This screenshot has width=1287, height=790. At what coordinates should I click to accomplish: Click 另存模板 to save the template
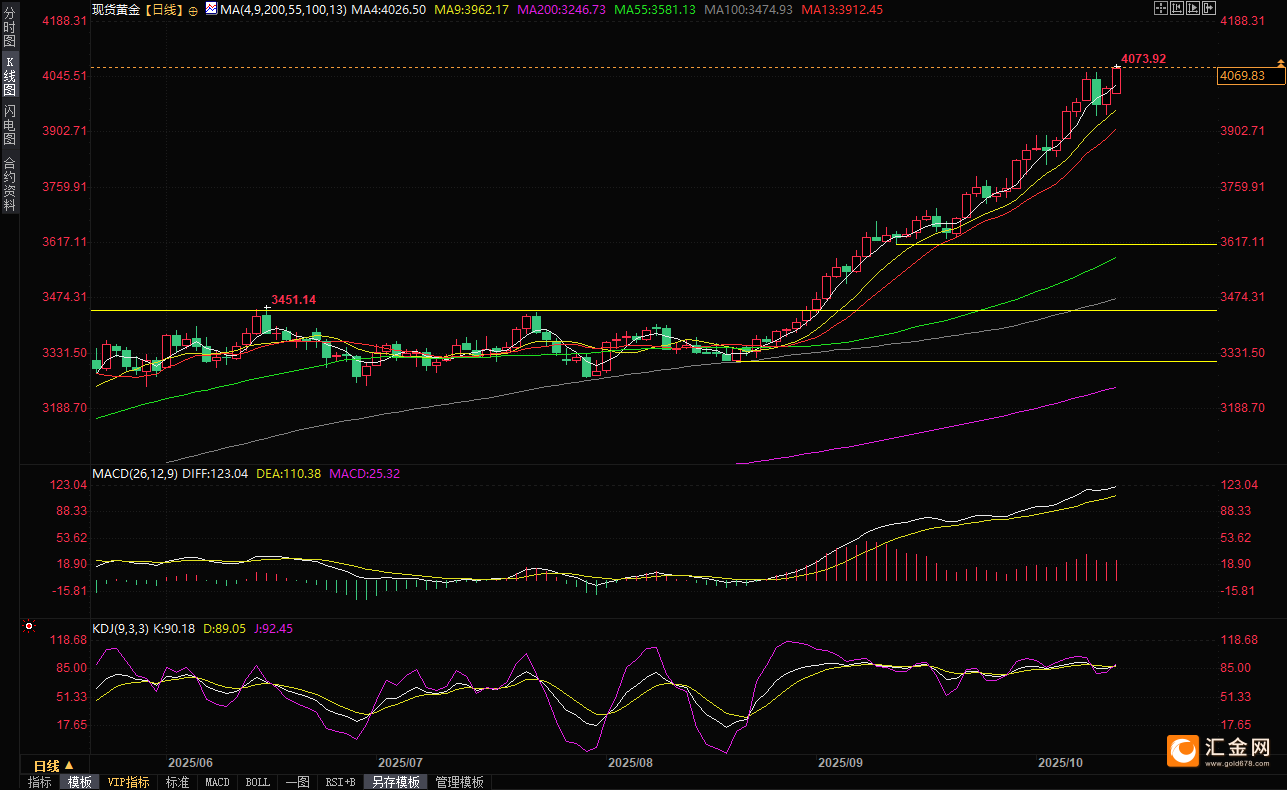point(396,782)
